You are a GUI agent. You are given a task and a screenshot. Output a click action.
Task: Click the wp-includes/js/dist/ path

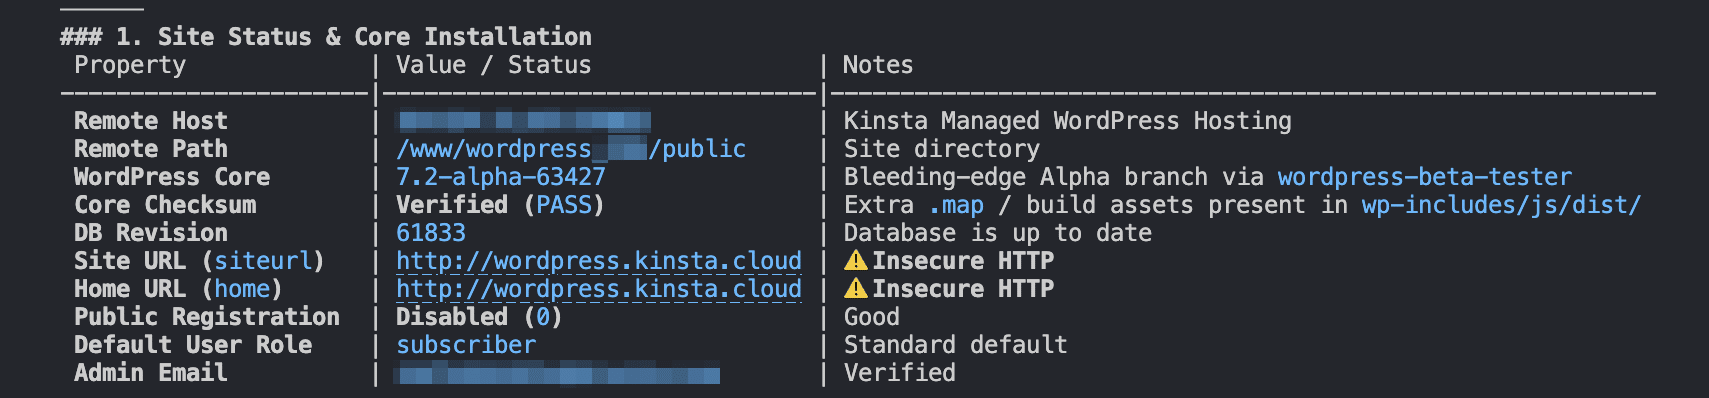(x=1501, y=205)
